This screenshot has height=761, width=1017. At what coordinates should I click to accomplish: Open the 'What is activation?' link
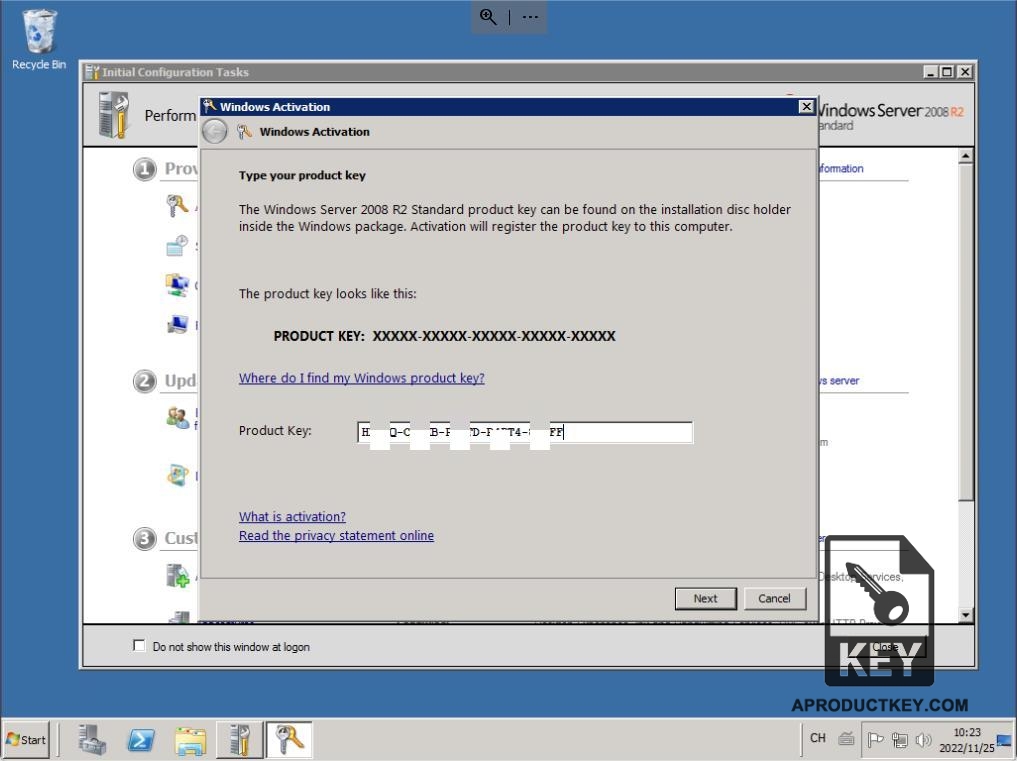(x=292, y=516)
